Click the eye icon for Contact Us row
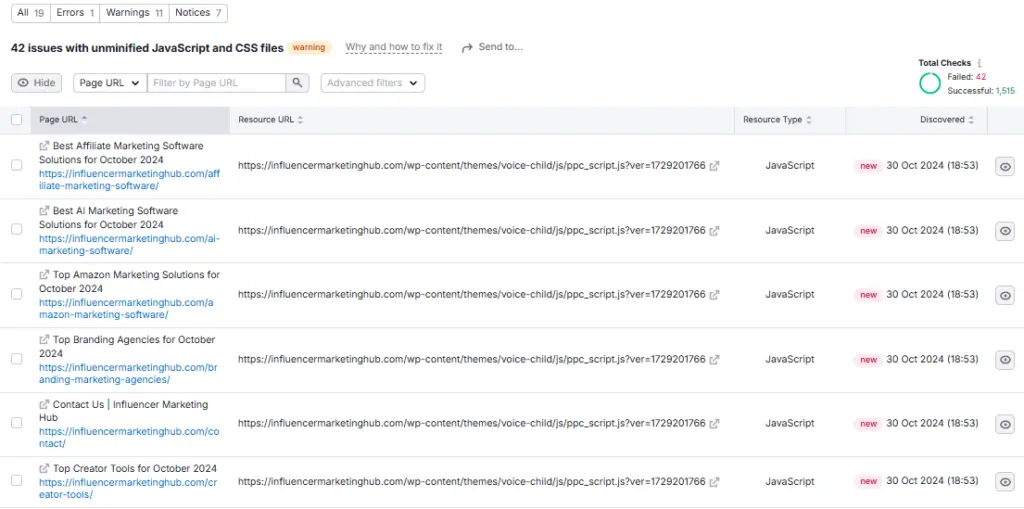The height and width of the screenshot is (509, 1024). click(1005, 424)
